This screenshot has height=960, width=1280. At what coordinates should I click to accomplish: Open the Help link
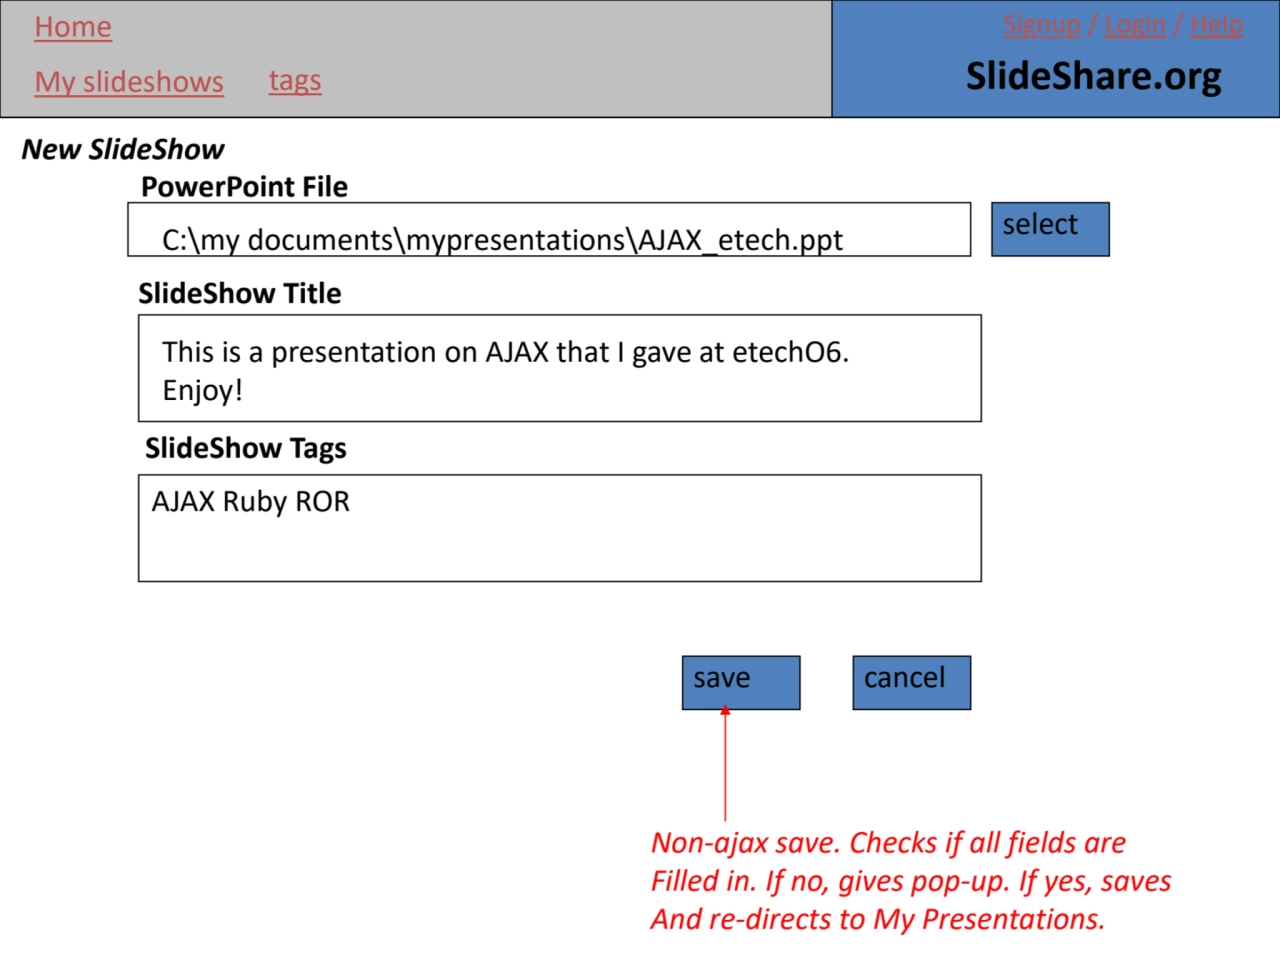click(1217, 24)
